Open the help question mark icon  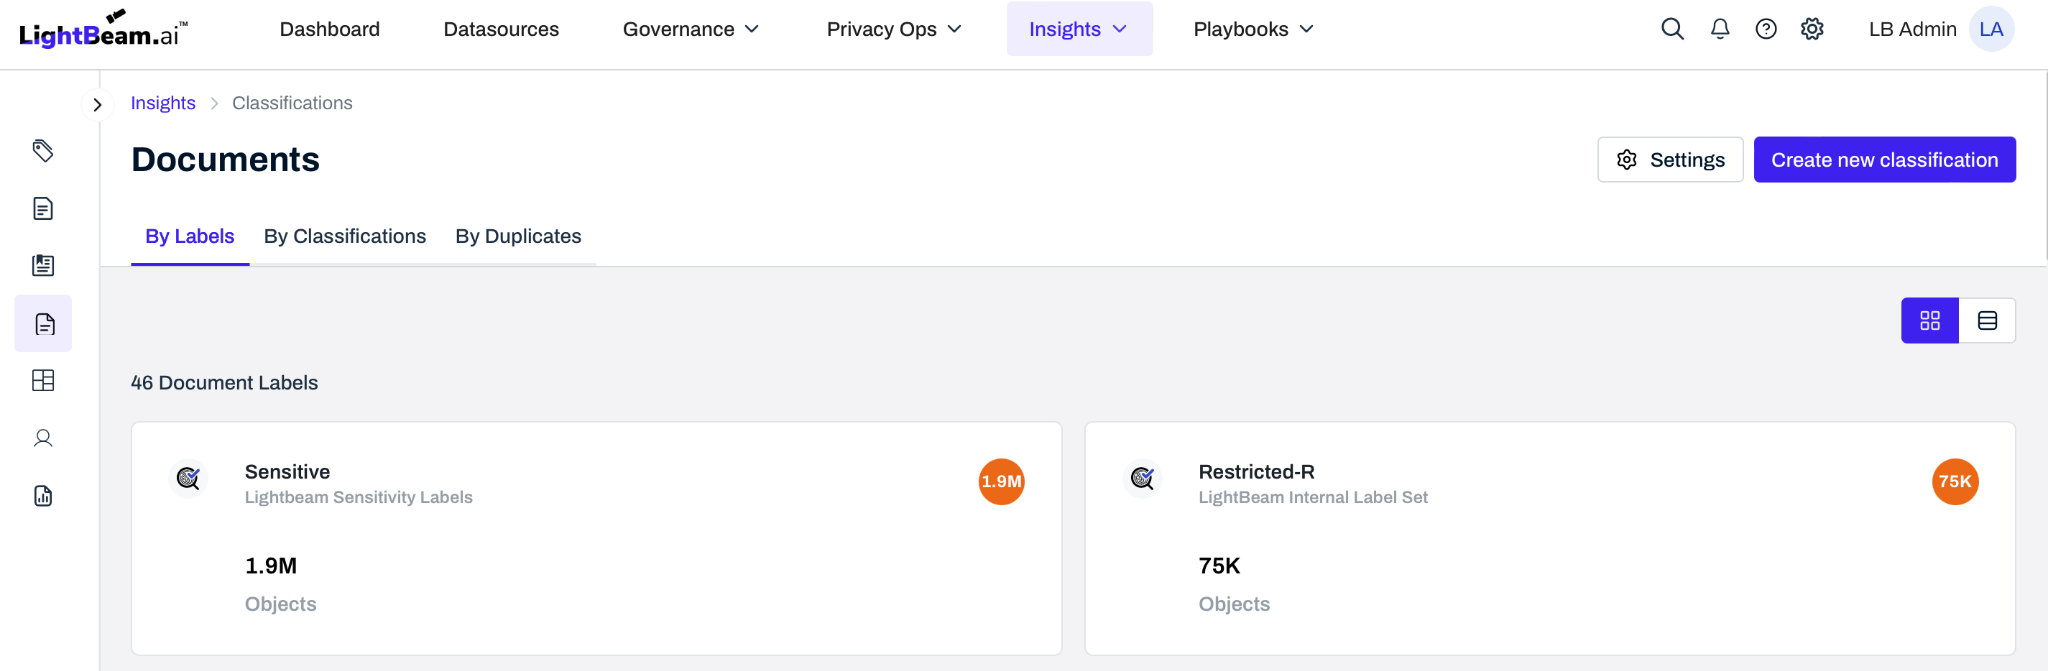[x=1766, y=29]
